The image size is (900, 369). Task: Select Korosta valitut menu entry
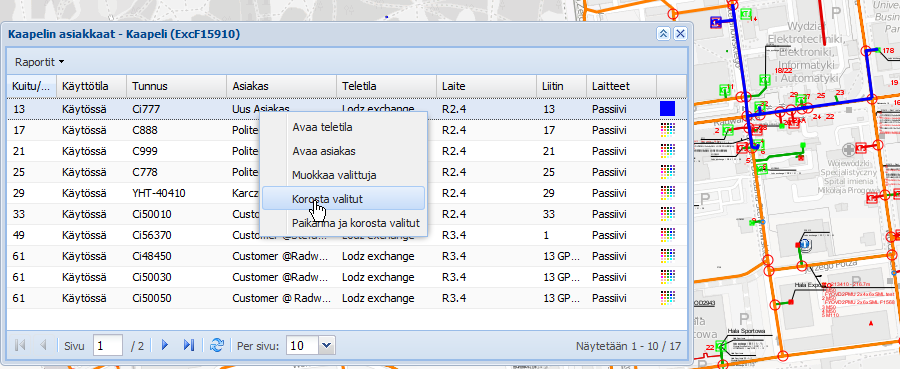tap(343, 199)
